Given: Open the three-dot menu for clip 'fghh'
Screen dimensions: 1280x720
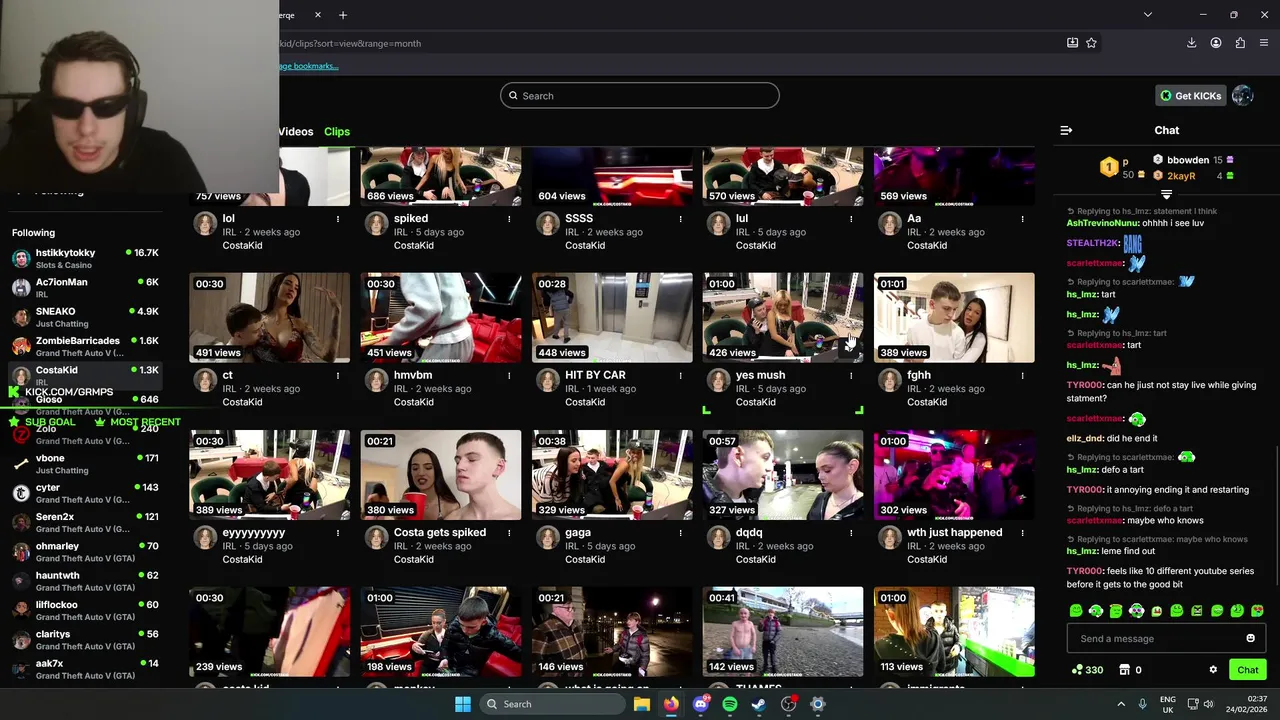Looking at the screenshot, I should coord(1022,375).
